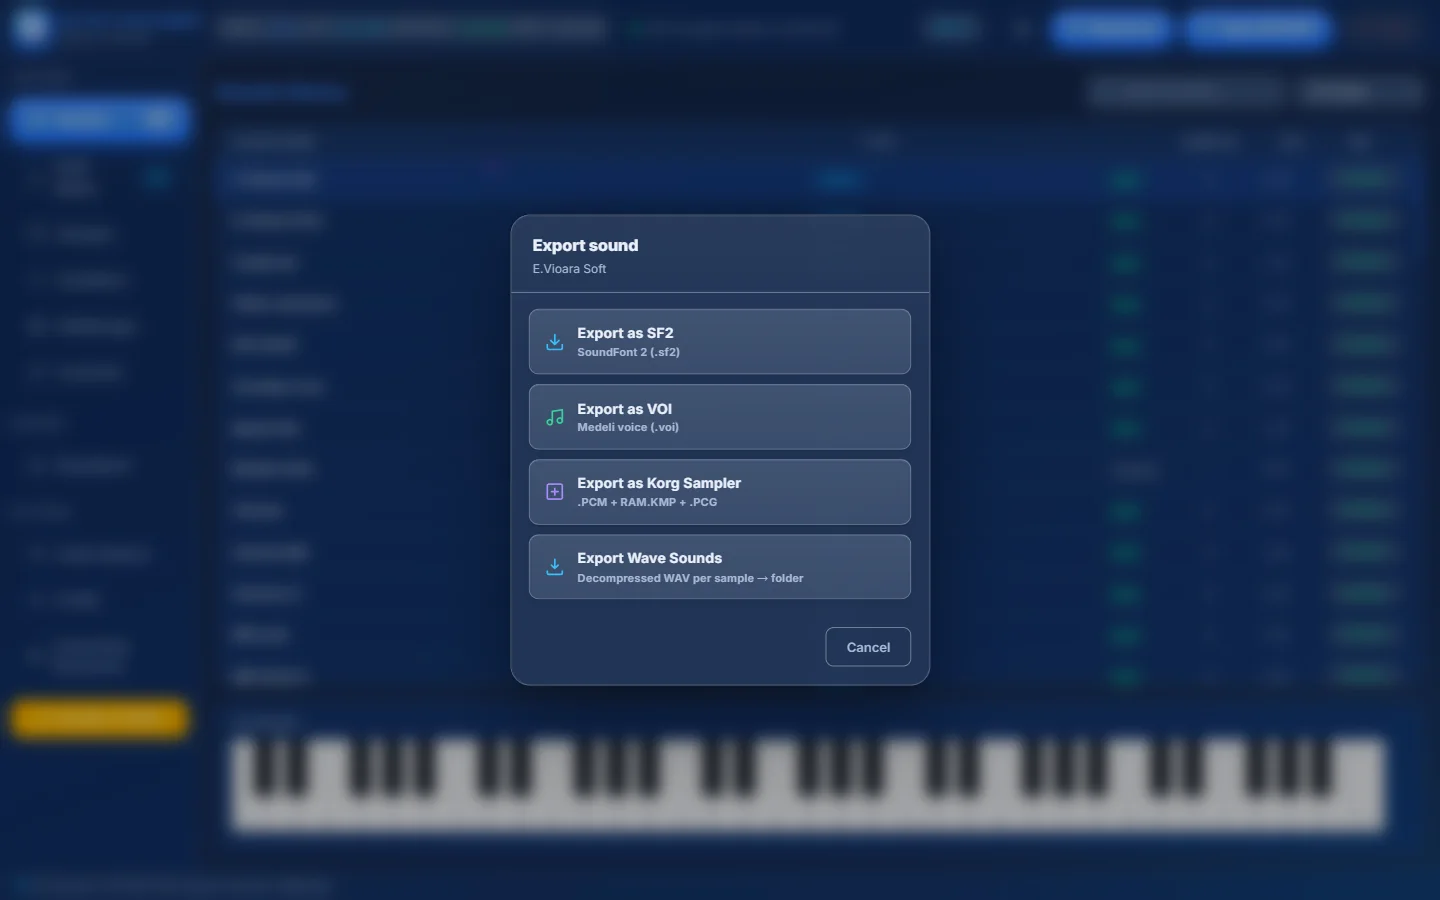Viewport: 1440px width, 900px height.
Task: Click the VOI music note icon
Action: [555, 417]
